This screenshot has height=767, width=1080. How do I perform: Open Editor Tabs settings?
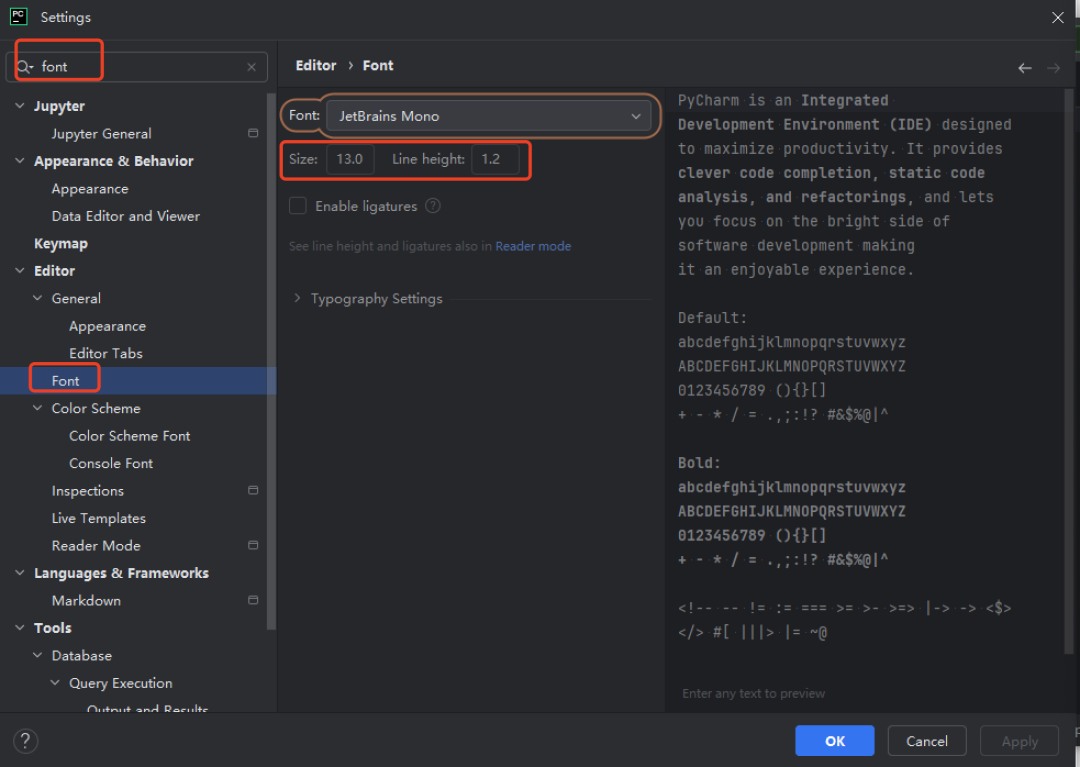click(105, 353)
